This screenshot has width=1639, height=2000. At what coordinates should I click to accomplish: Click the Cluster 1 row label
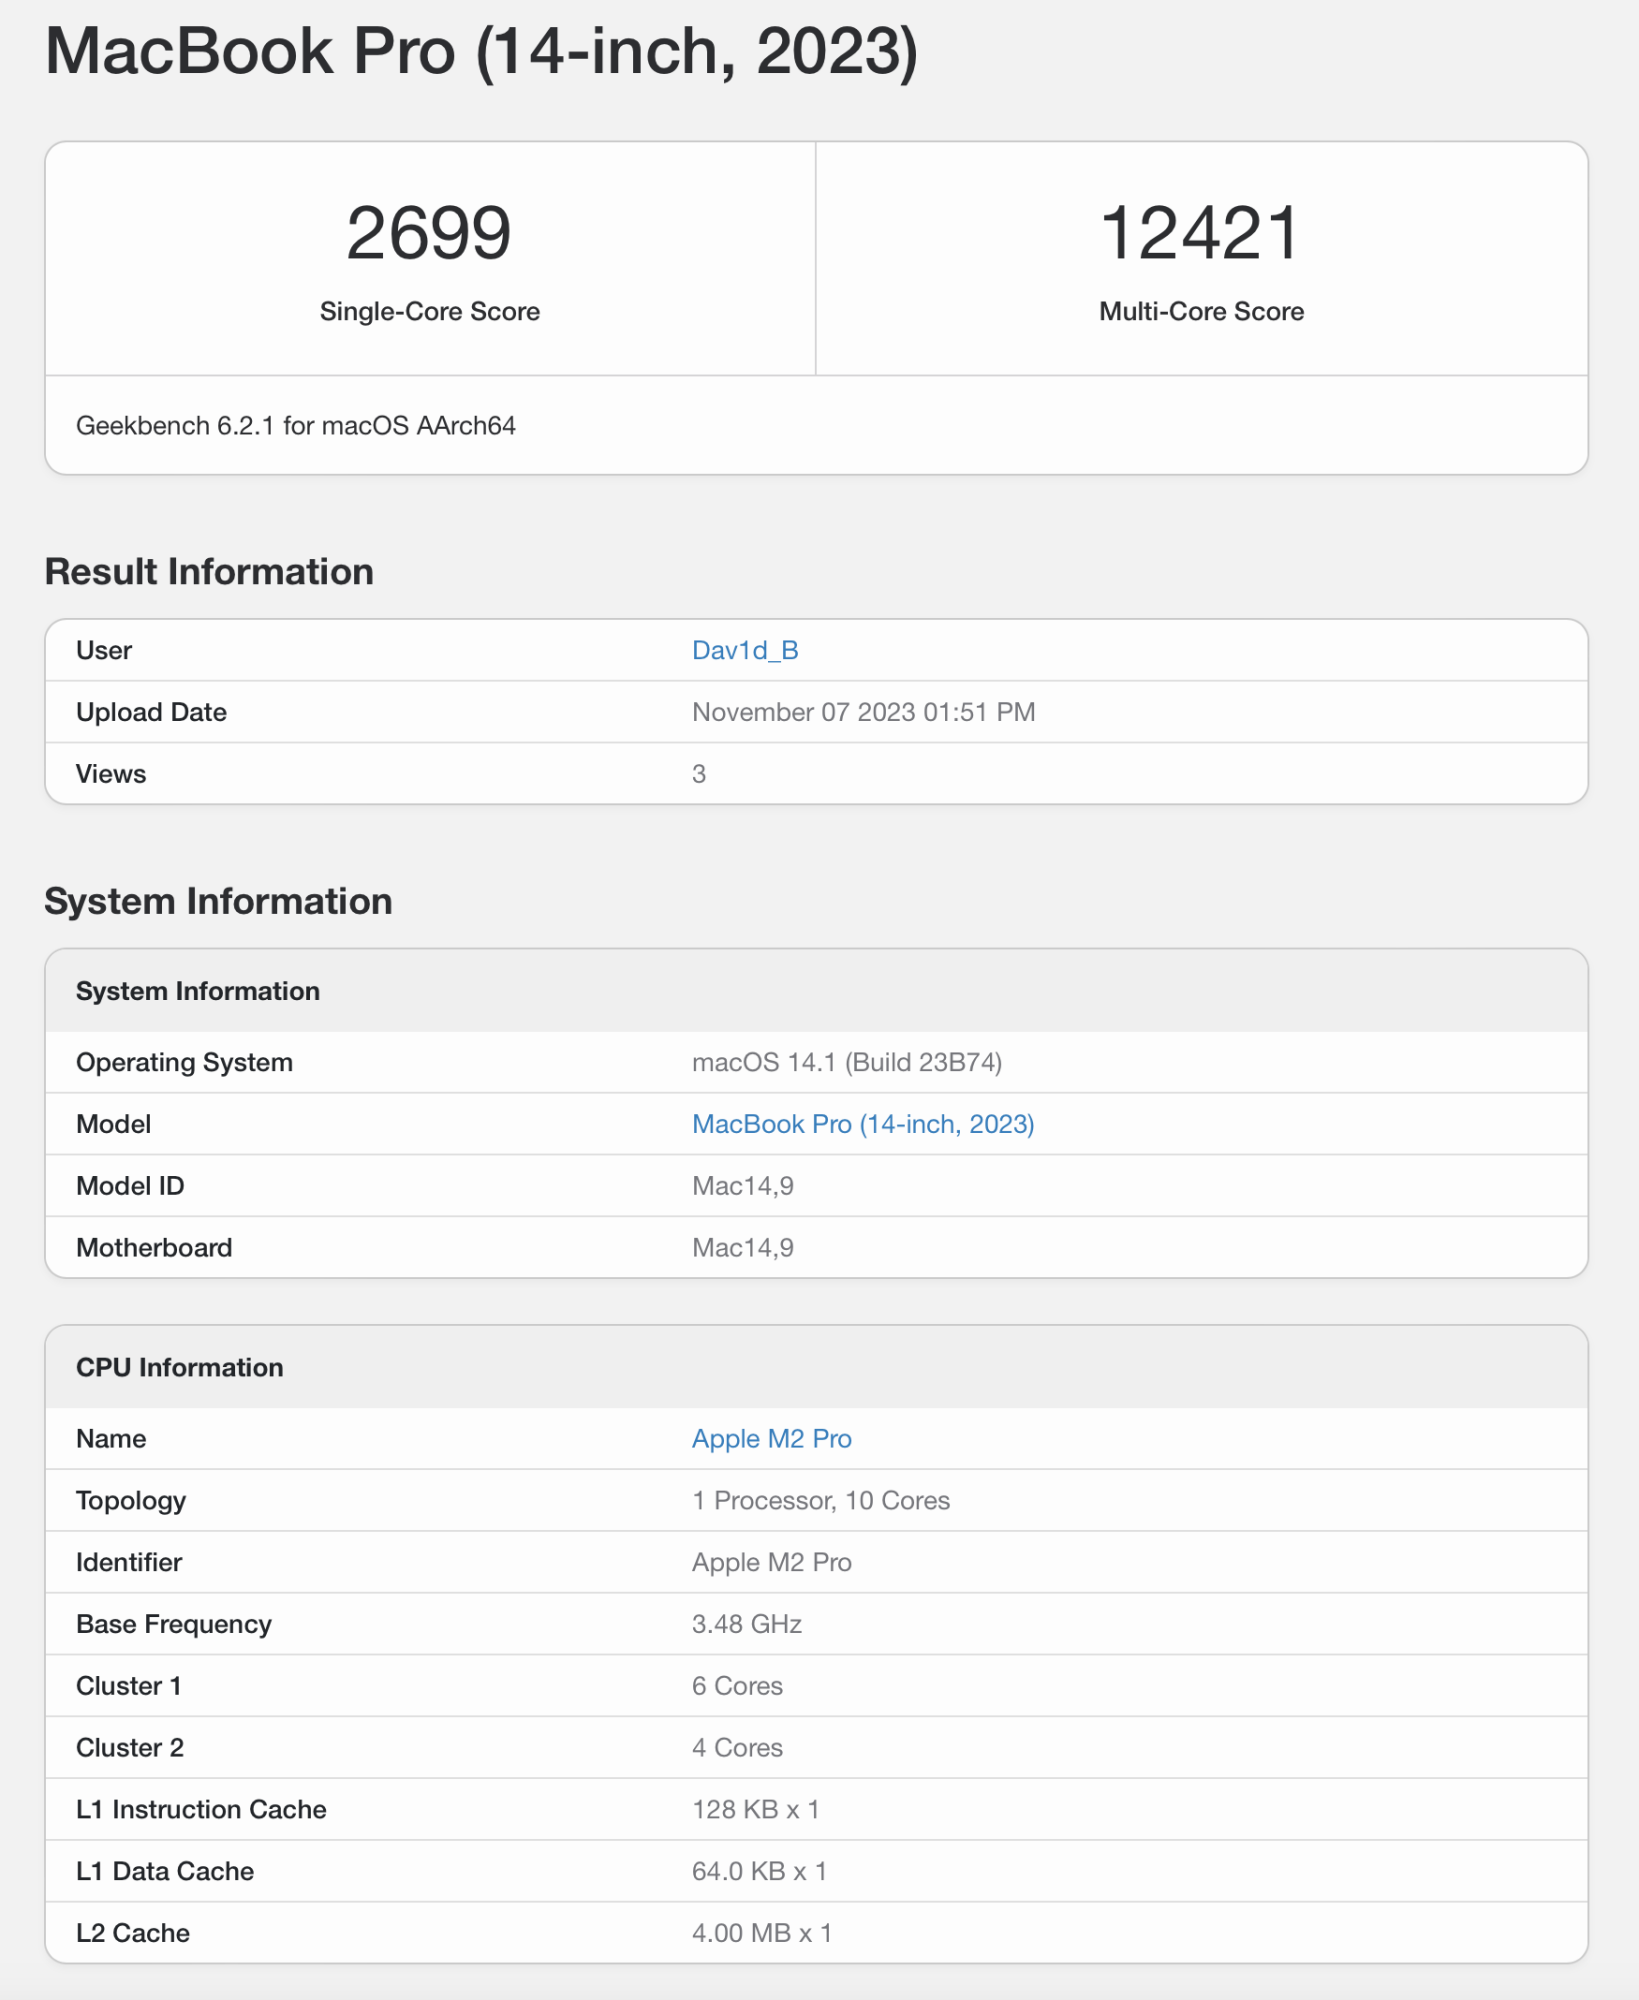point(129,1686)
